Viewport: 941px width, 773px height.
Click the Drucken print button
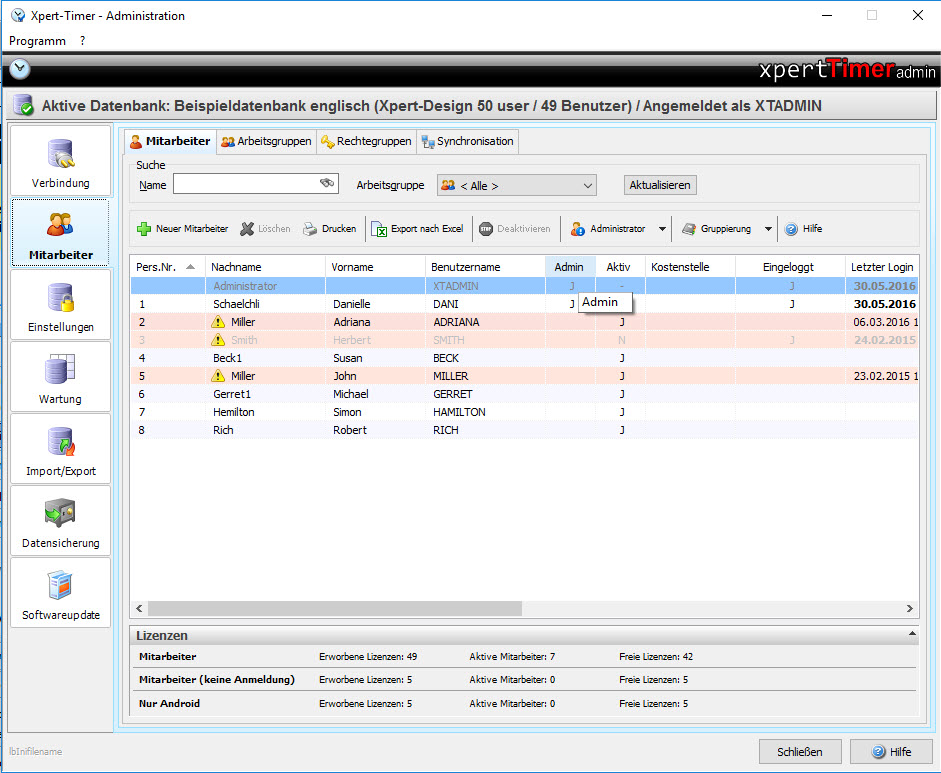click(329, 229)
